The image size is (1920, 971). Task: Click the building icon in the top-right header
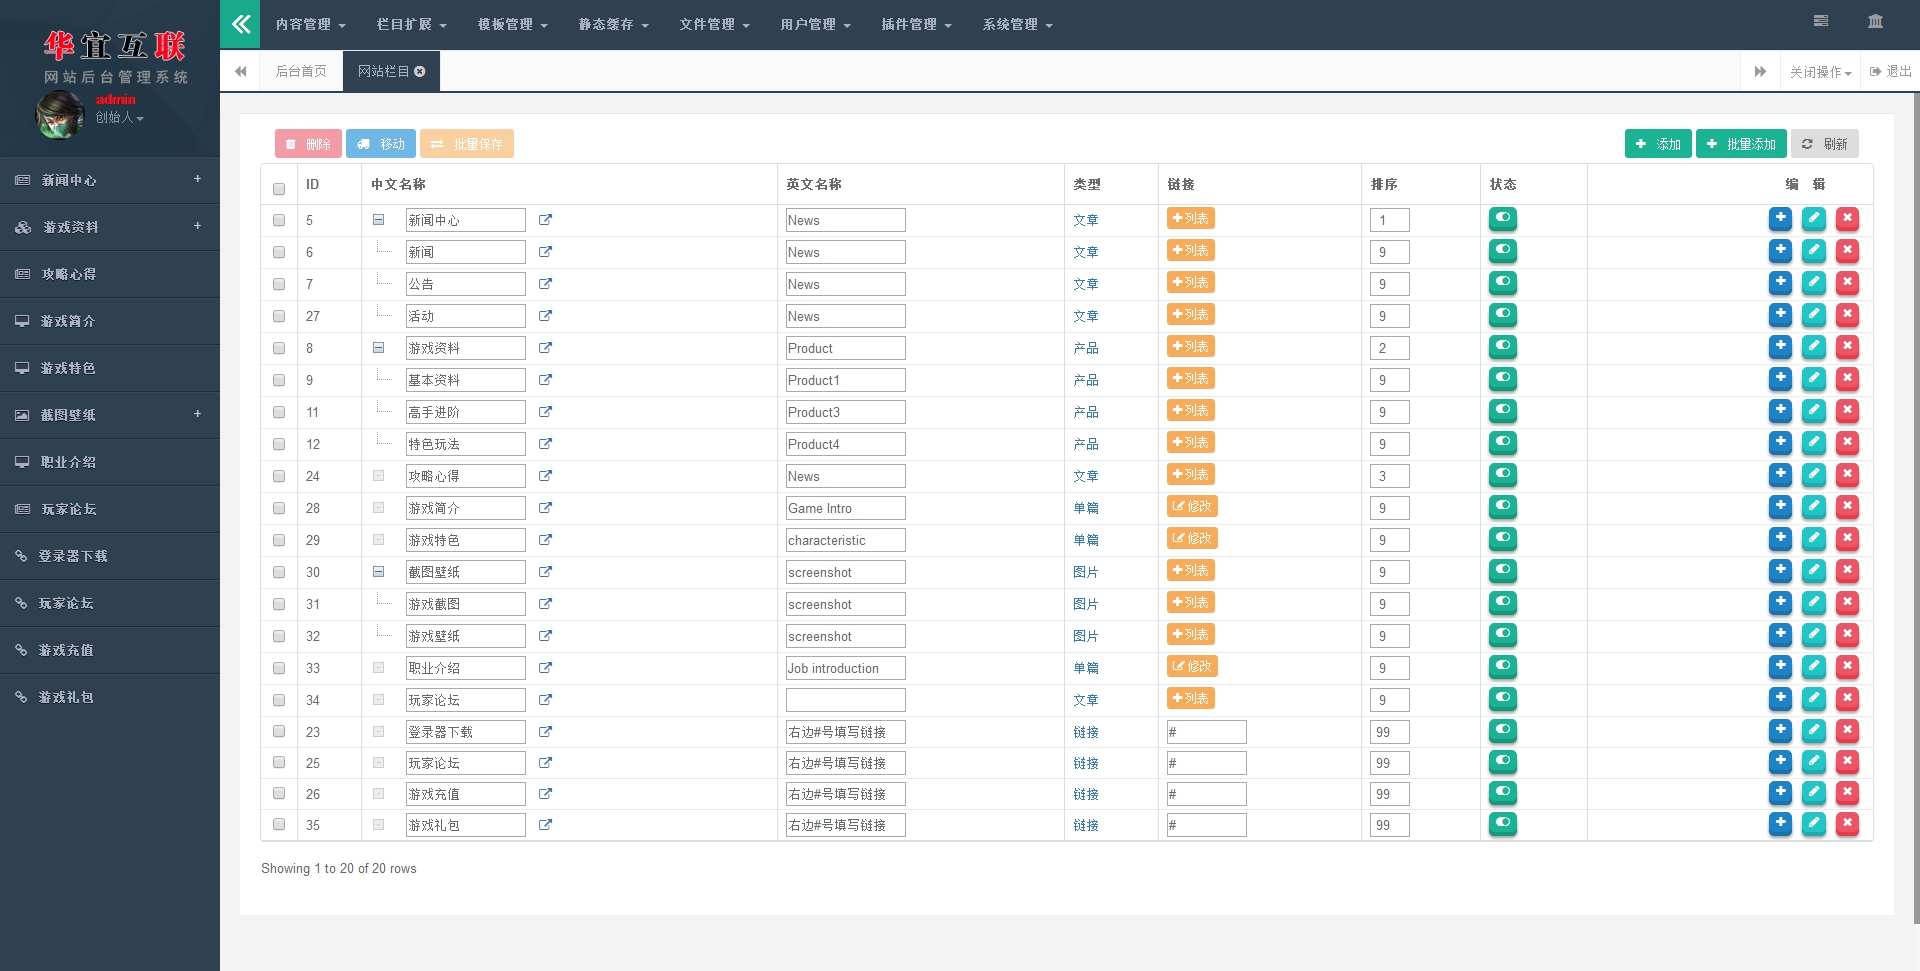tap(1875, 21)
